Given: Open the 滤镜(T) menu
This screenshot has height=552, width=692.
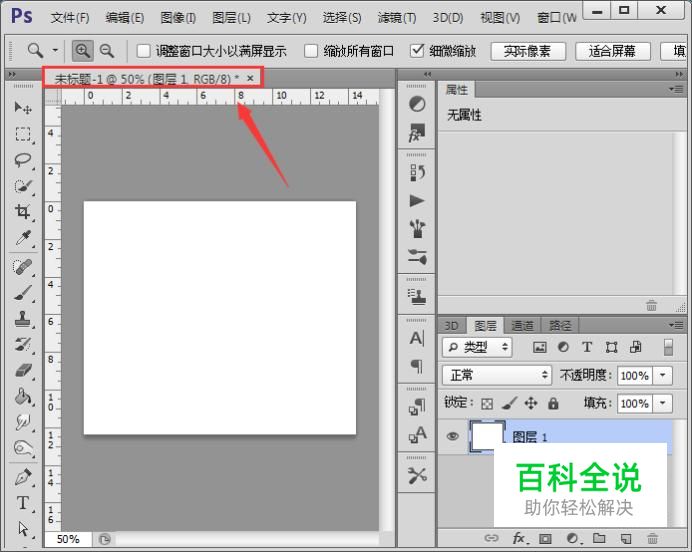Looking at the screenshot, I should [397, 18].
